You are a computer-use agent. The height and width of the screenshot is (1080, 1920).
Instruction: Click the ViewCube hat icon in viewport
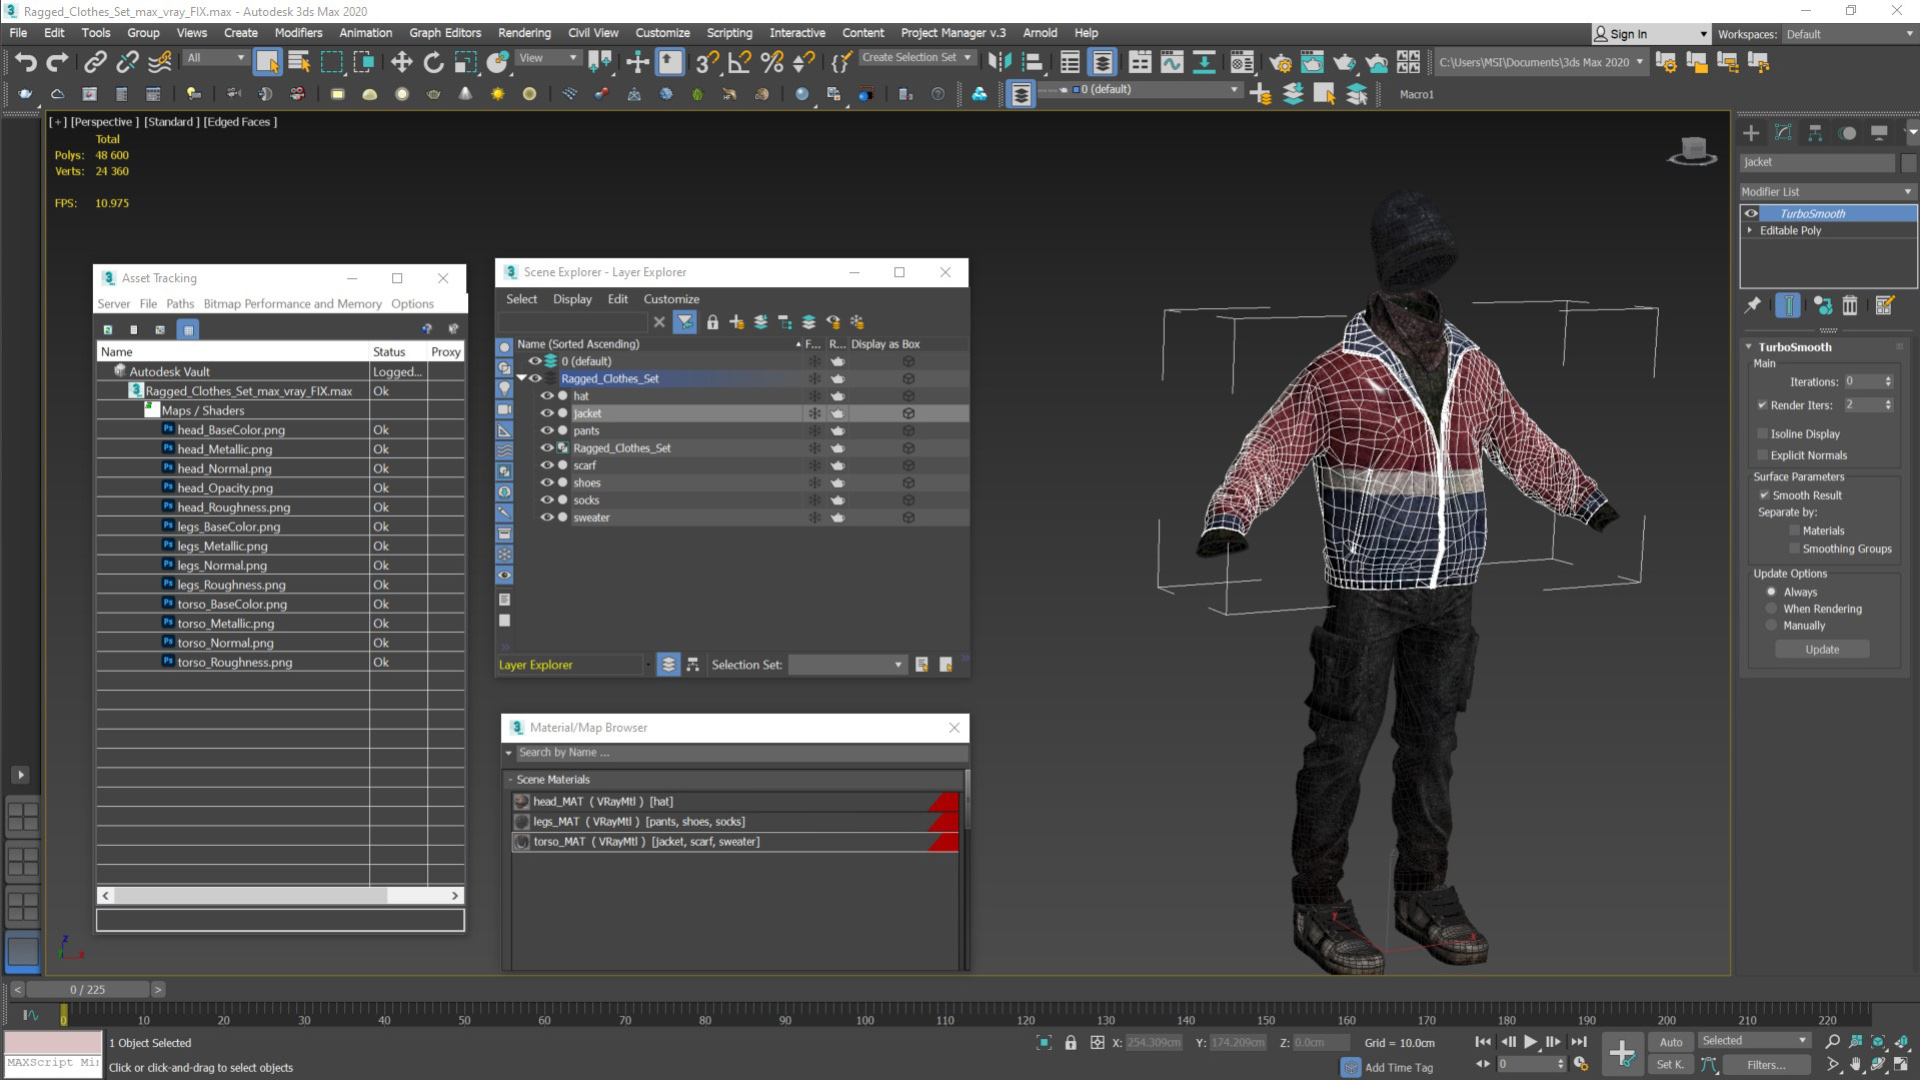(x=1692, y=151)
